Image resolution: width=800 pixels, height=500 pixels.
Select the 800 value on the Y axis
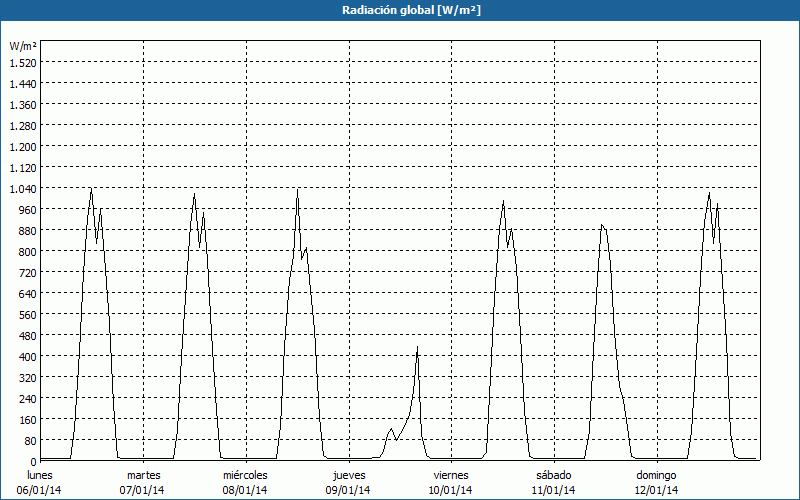(x=23, y=251)
